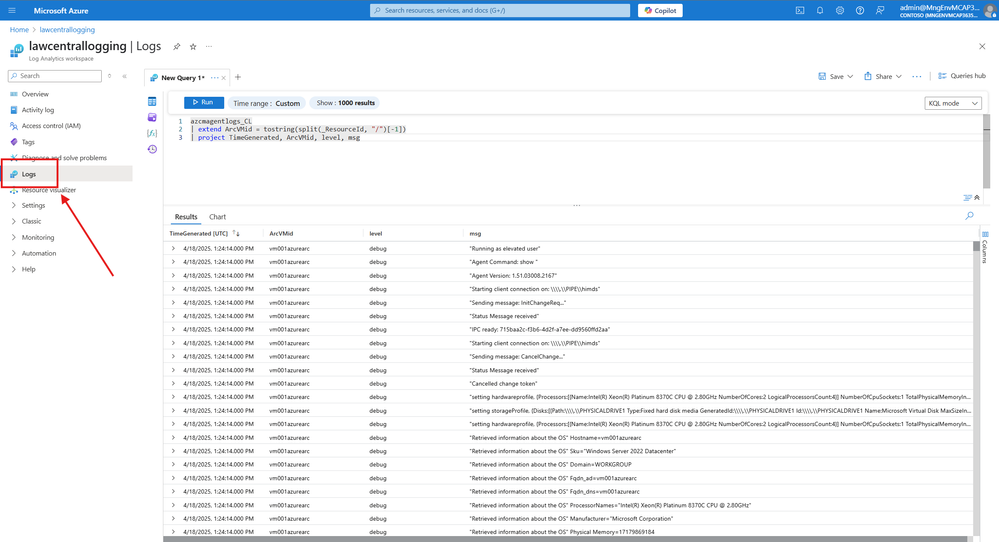Click the account avatar icon
The height and width of the screenshot is (542, 999).
click(x=991, y=10)
